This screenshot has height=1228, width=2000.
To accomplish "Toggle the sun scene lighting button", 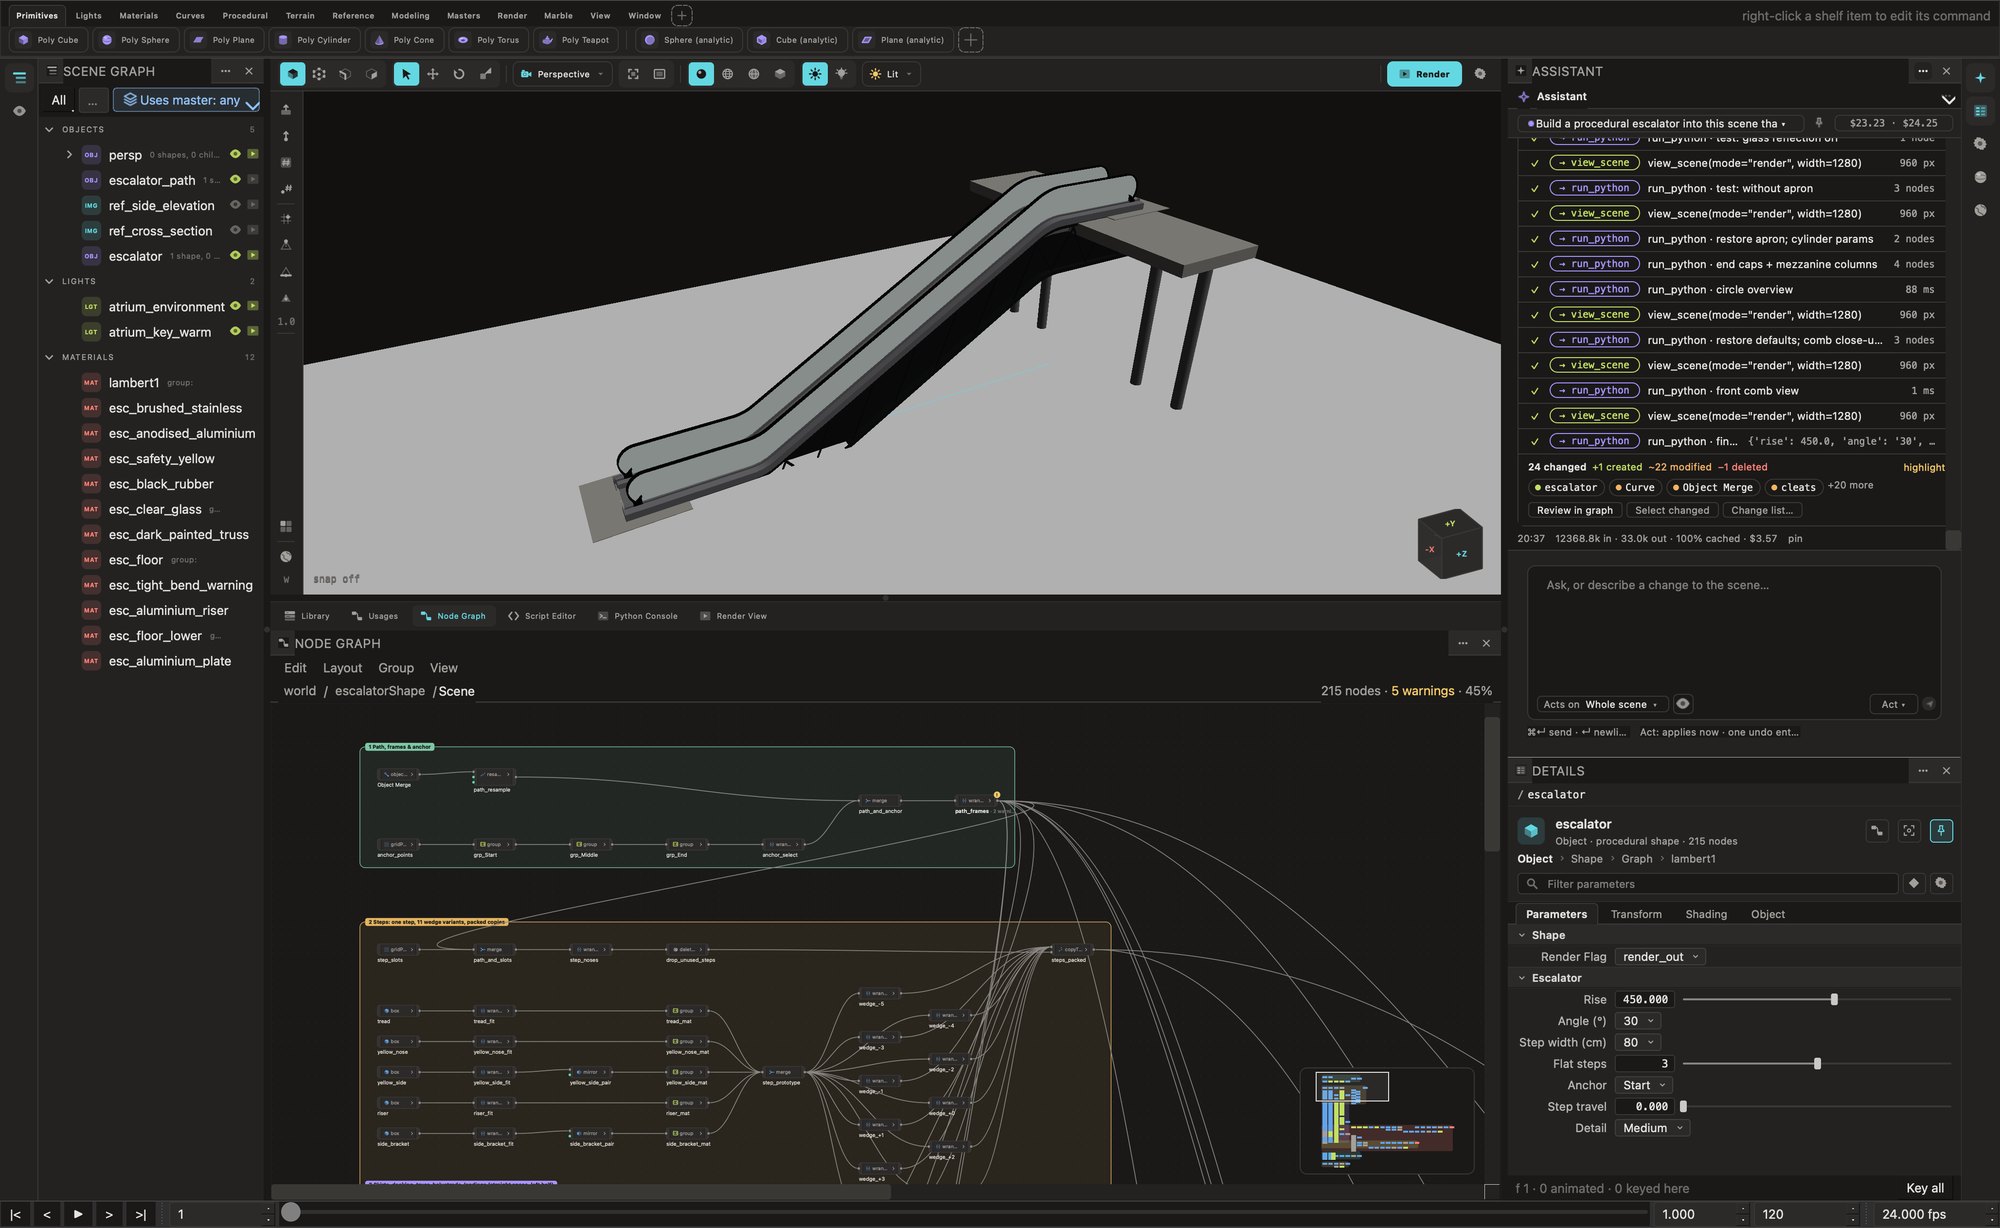I will [x=815, y=74].
